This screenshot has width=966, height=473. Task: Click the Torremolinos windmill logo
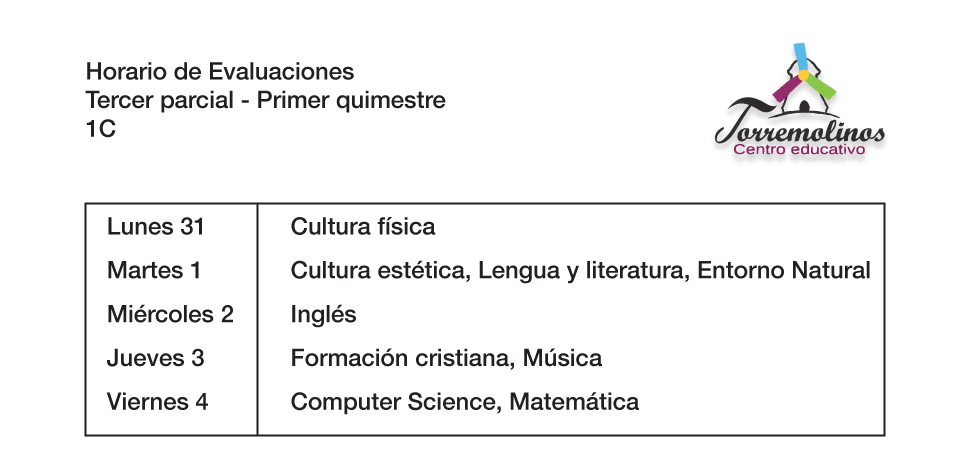tap(800, 102)
